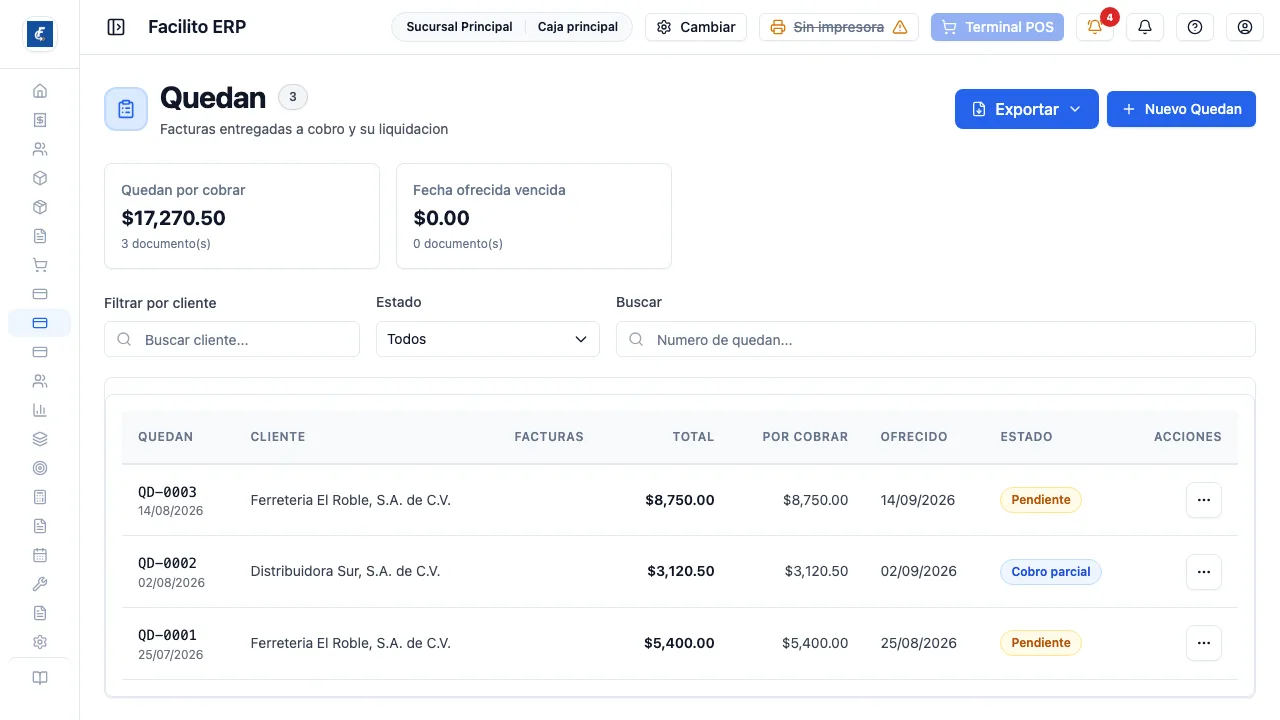Focus the Buscar cliente input field
1280x720 pixels.
(232, 339)
